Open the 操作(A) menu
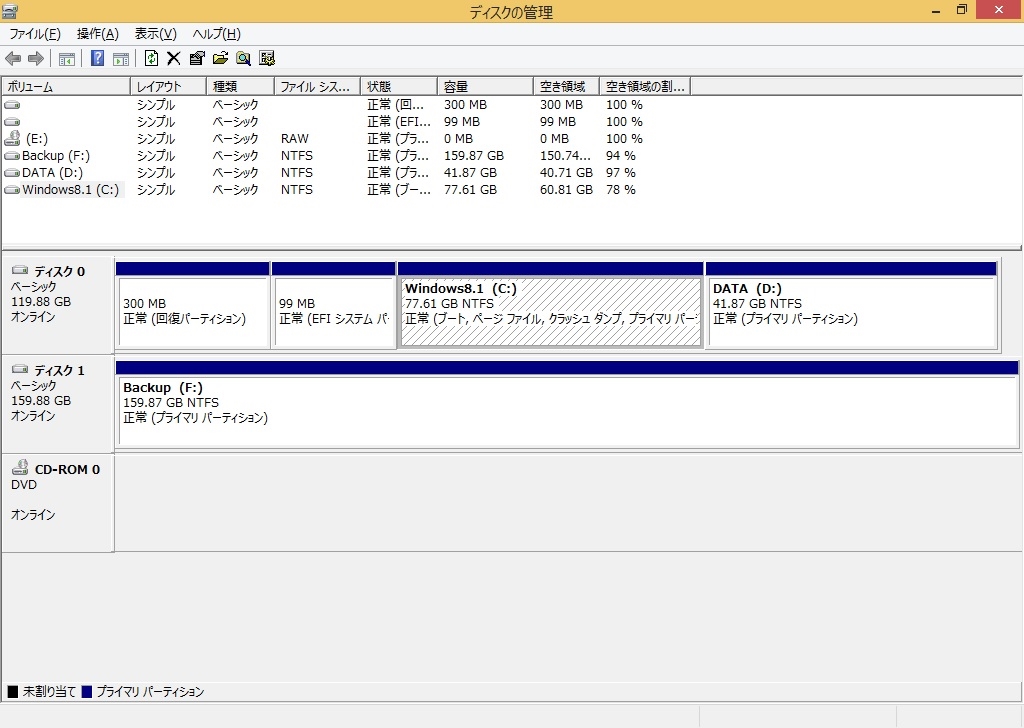This screenshot has height=728, width=1024. point(97,34)
